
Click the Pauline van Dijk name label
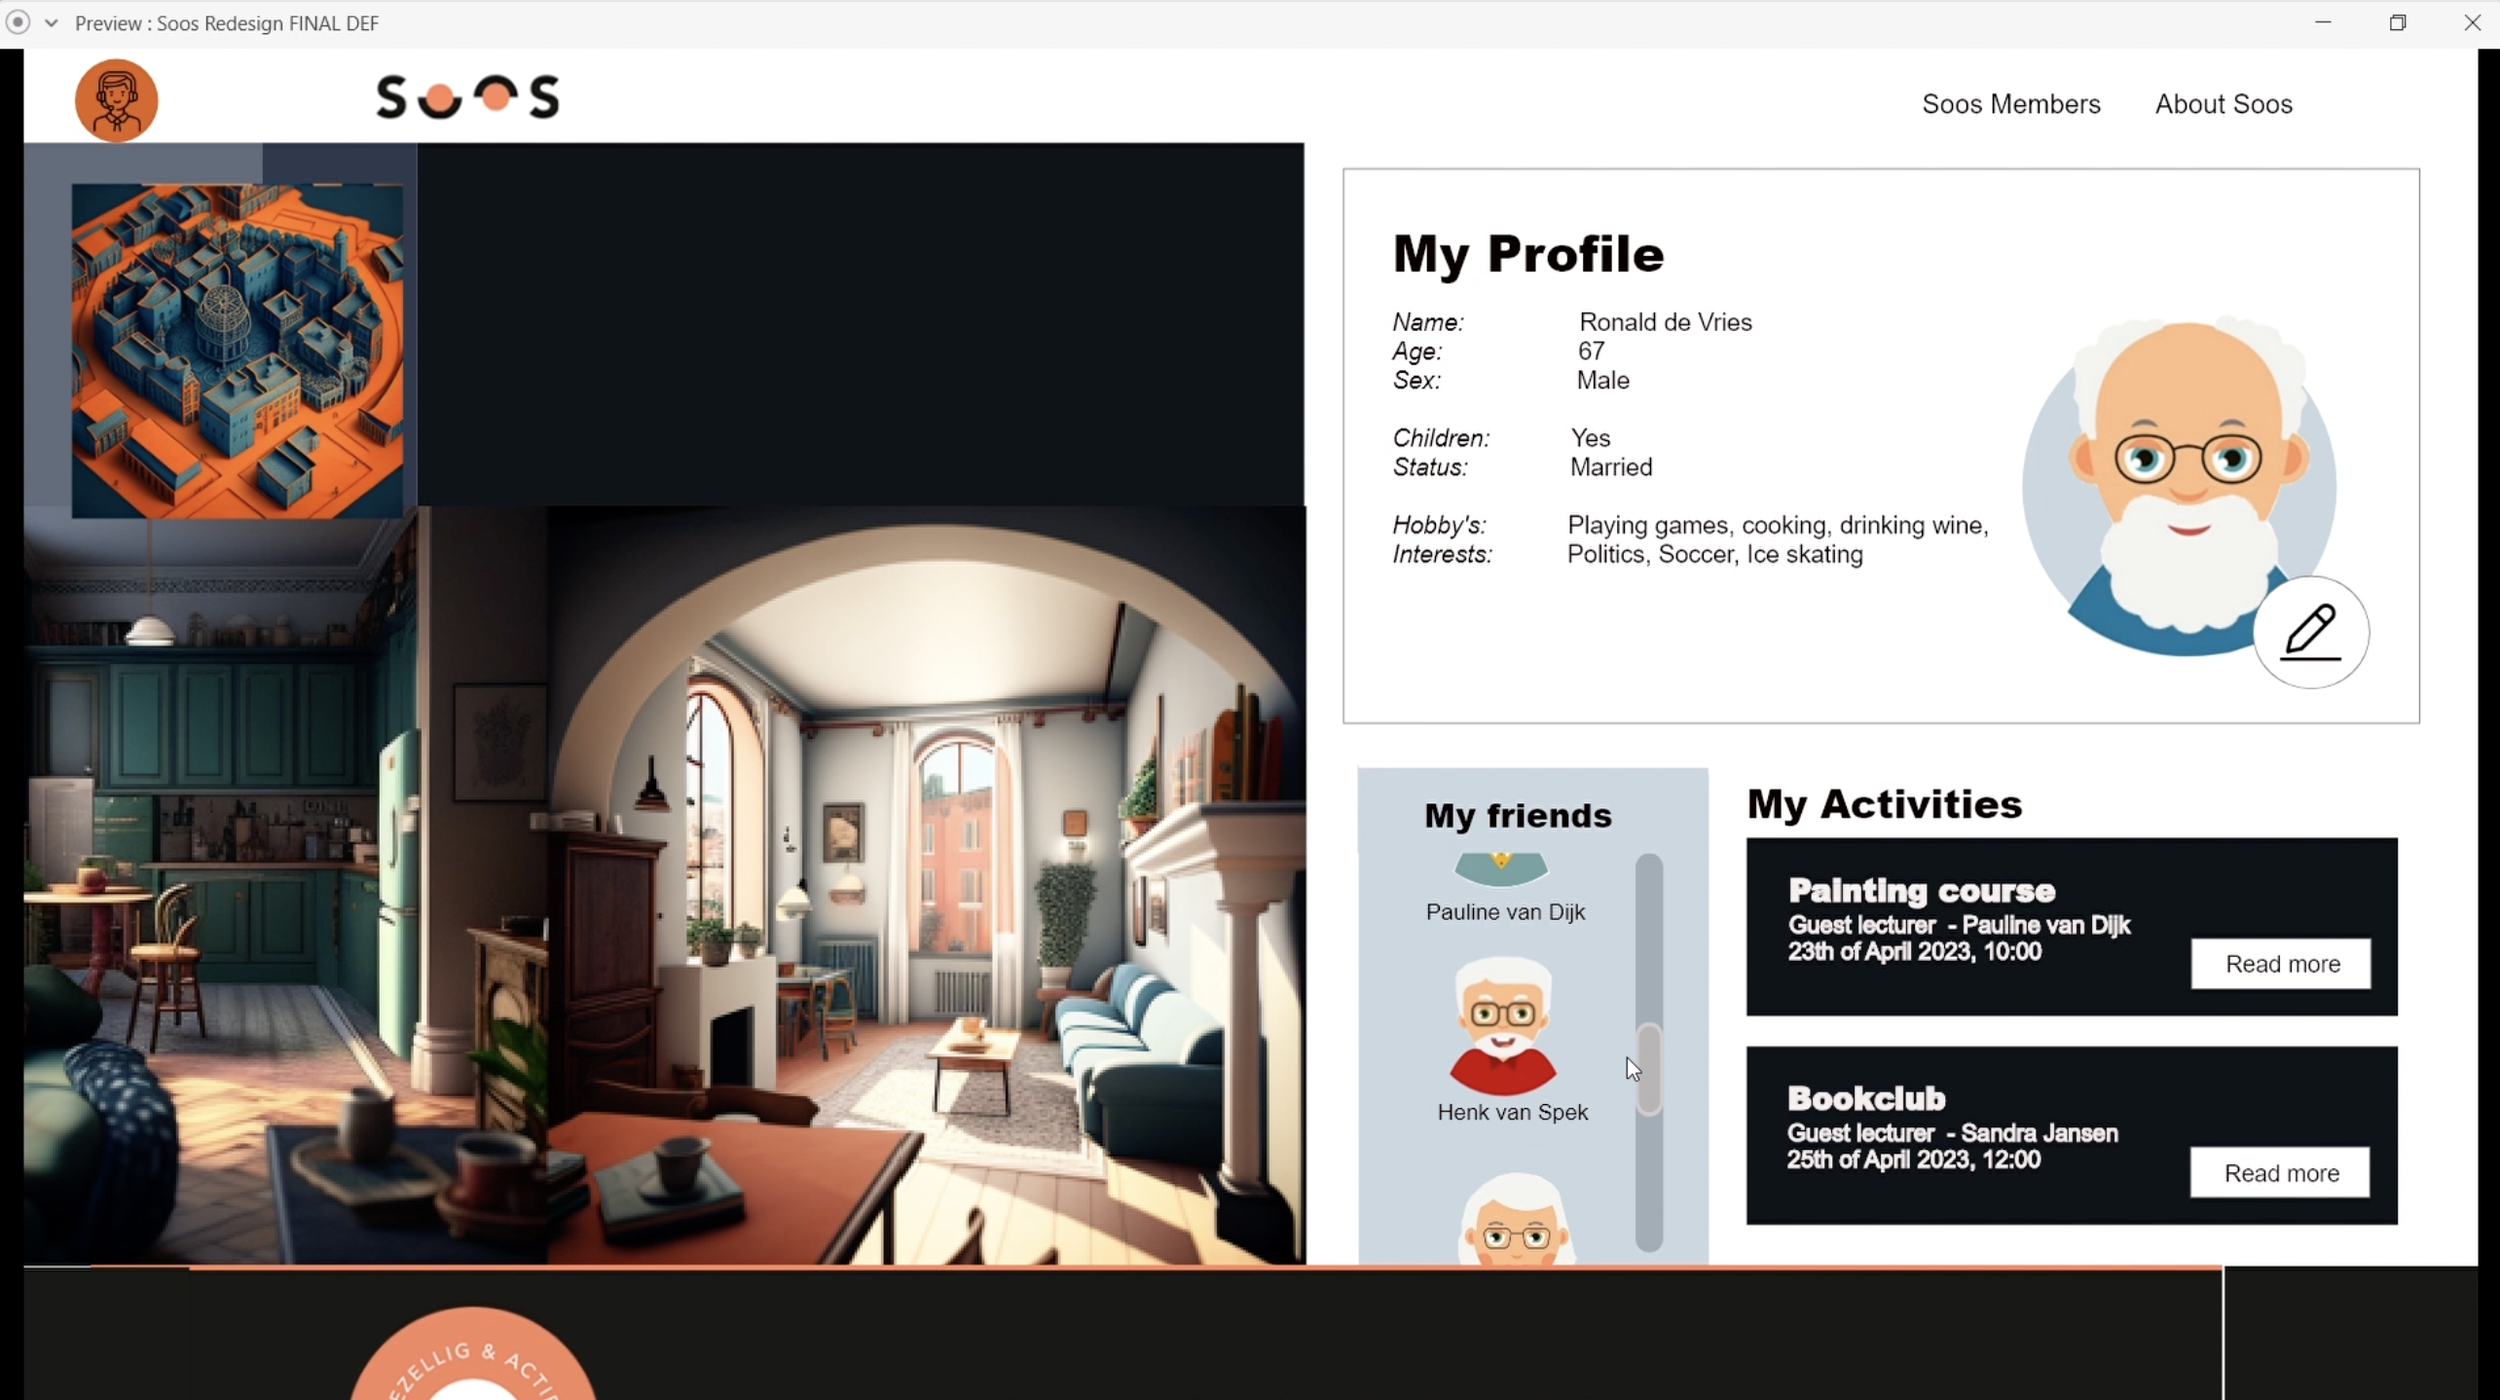click(x=1505, y=912)
